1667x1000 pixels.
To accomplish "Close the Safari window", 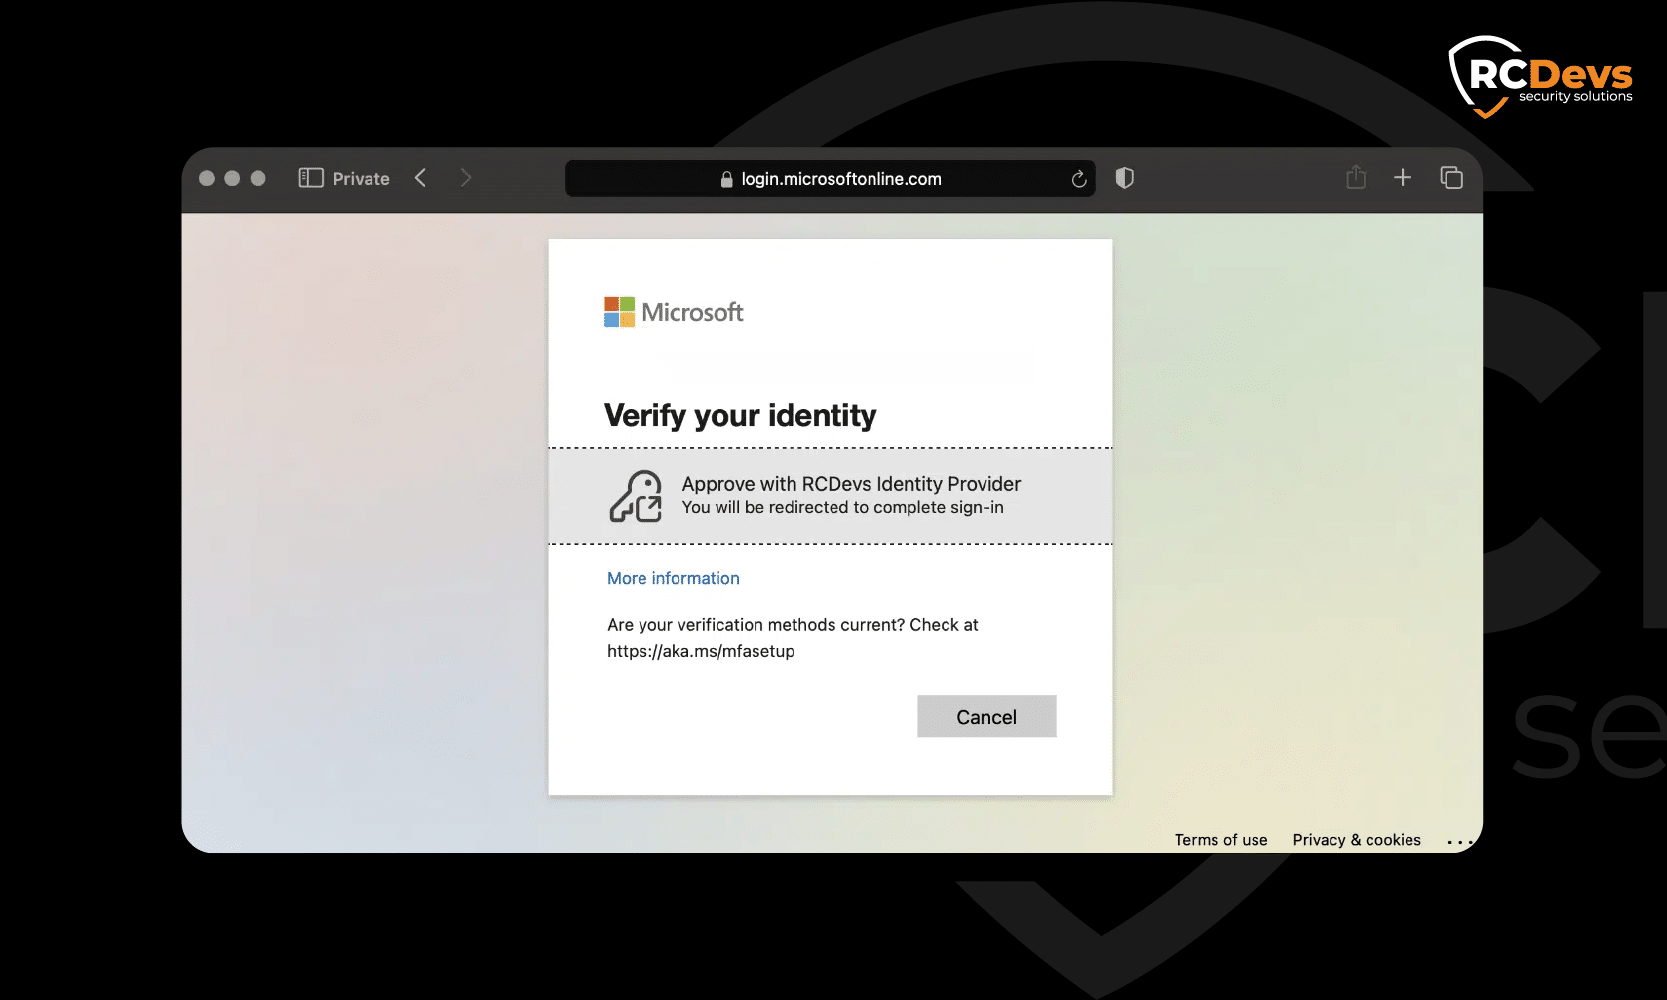I will (207, 178).
